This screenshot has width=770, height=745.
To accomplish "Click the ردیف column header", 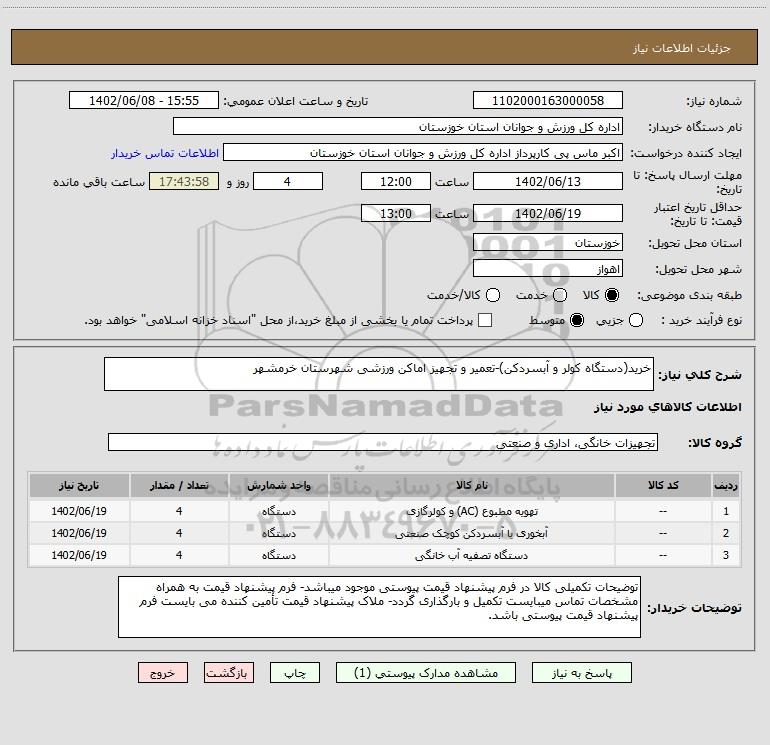I will pyautogui.click(x=726, y=486).
